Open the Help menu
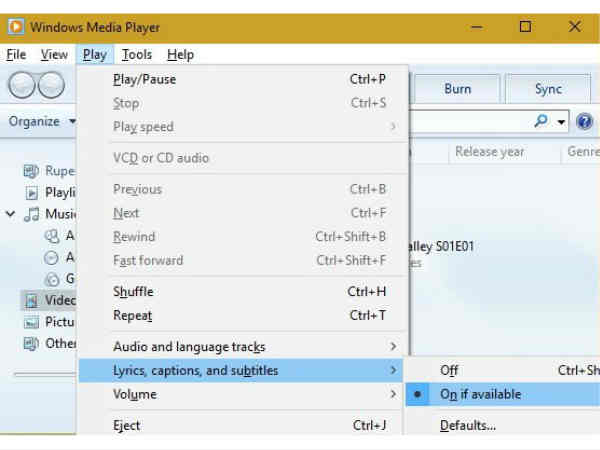 (180, 55)
